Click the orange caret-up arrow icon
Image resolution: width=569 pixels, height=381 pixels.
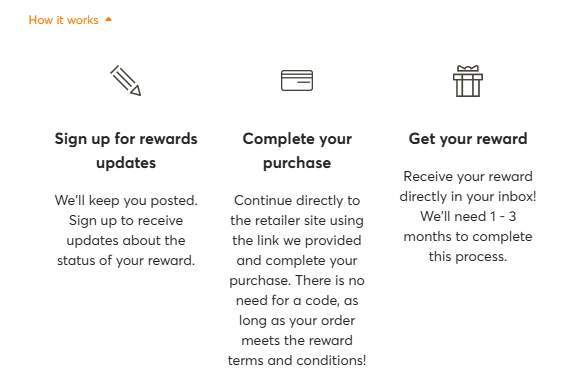(108, 19)
